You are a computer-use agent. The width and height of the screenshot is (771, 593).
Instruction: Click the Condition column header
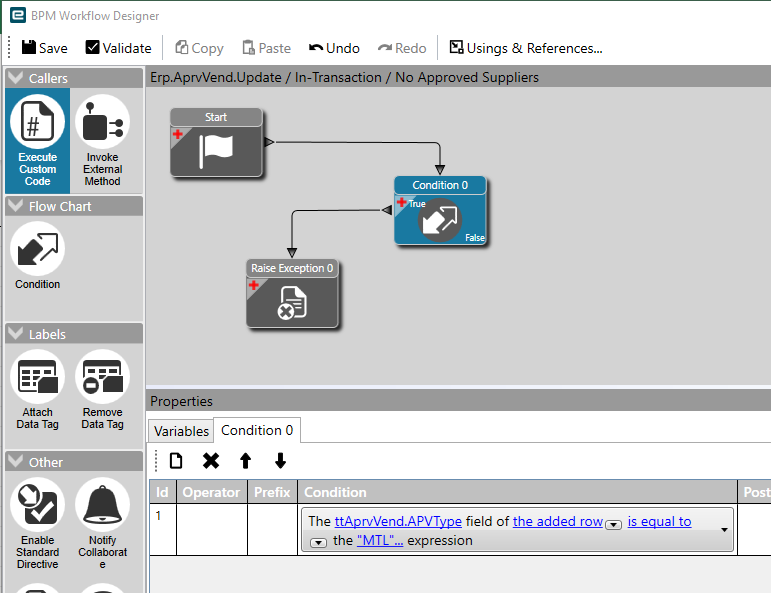click(517, 492)
